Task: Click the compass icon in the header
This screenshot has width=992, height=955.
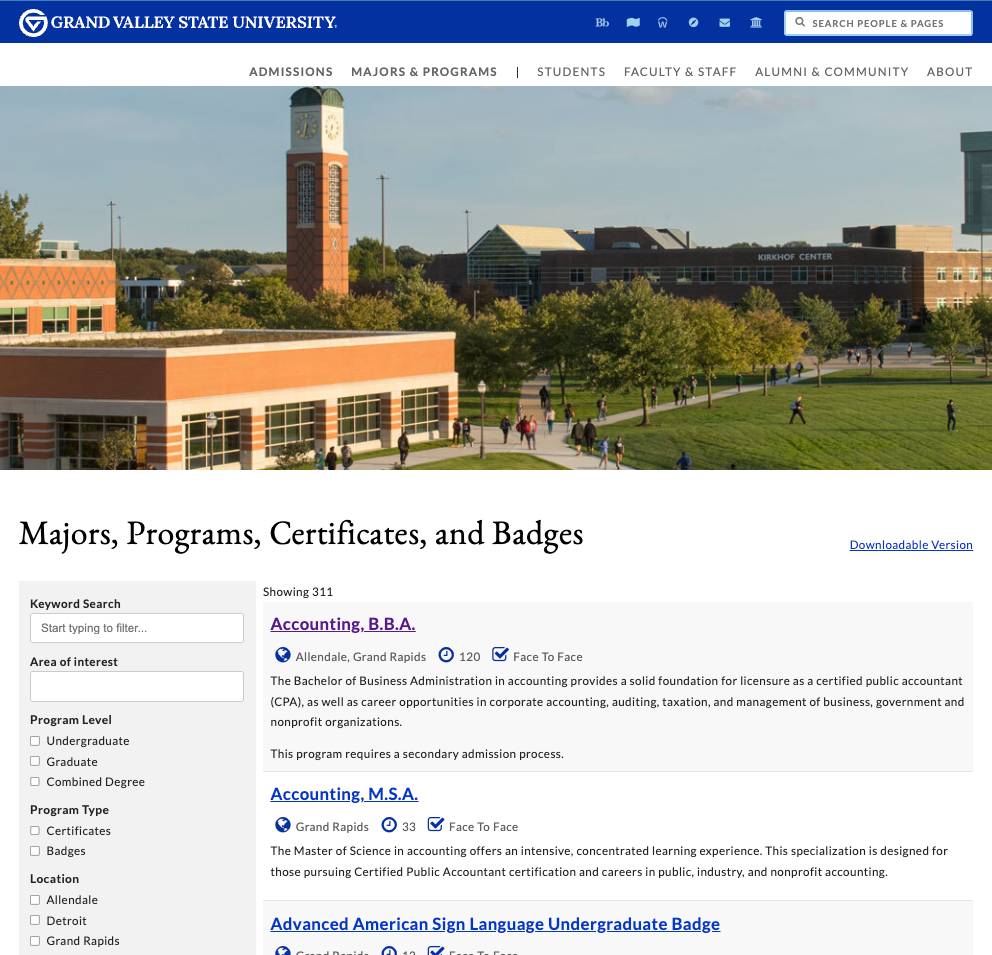Action: point(693,22)
